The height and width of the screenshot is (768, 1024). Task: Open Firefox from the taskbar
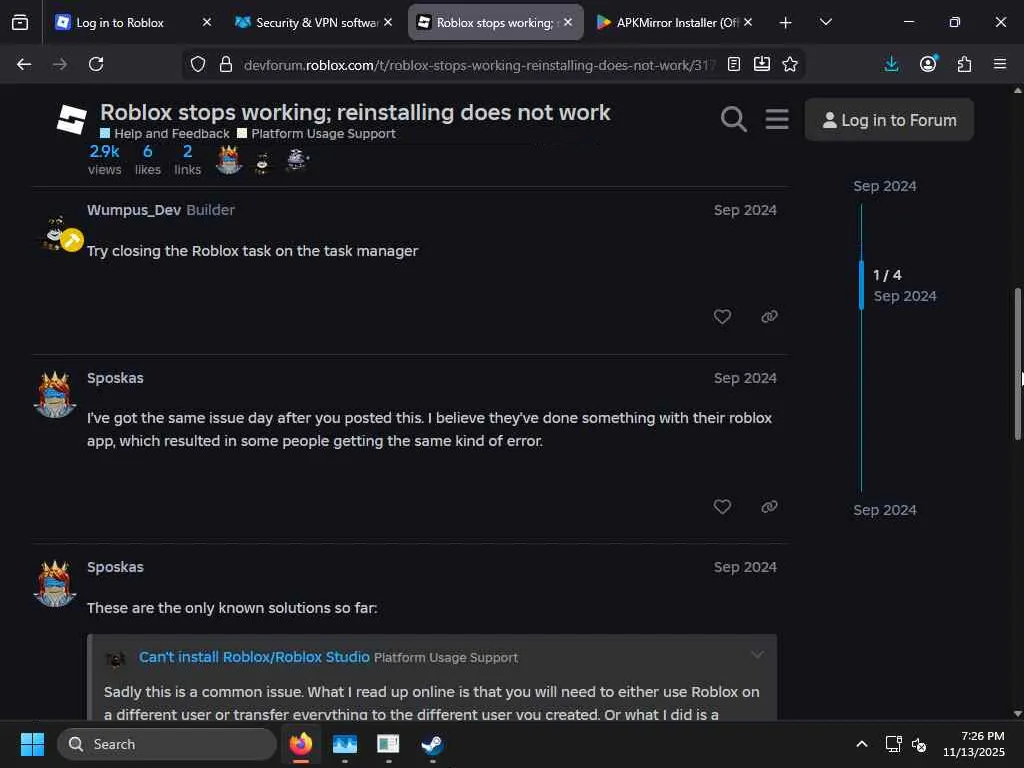300,744
